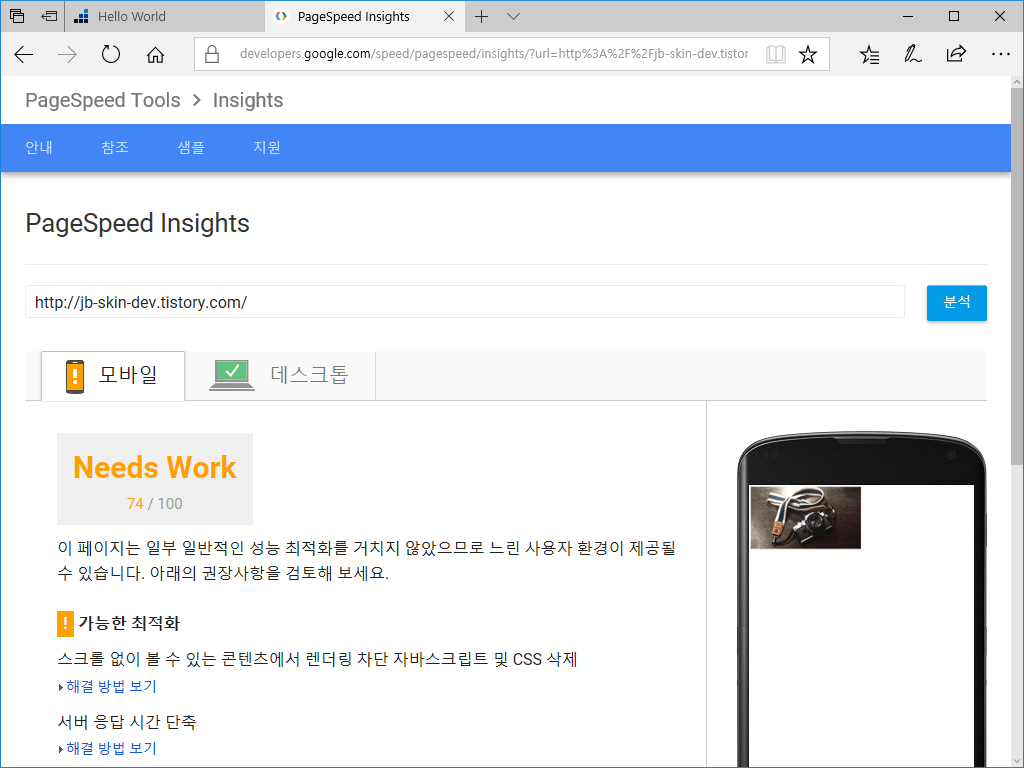Reload the page with refresh icon
The width and height of the screenshot is (1024, 768).
111,54
